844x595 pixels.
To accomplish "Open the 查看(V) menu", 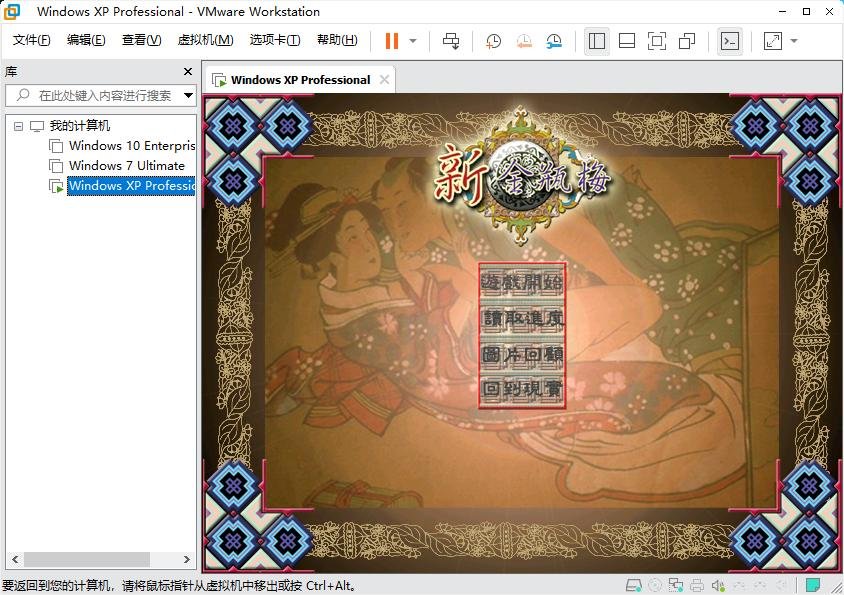I will 142,40.
